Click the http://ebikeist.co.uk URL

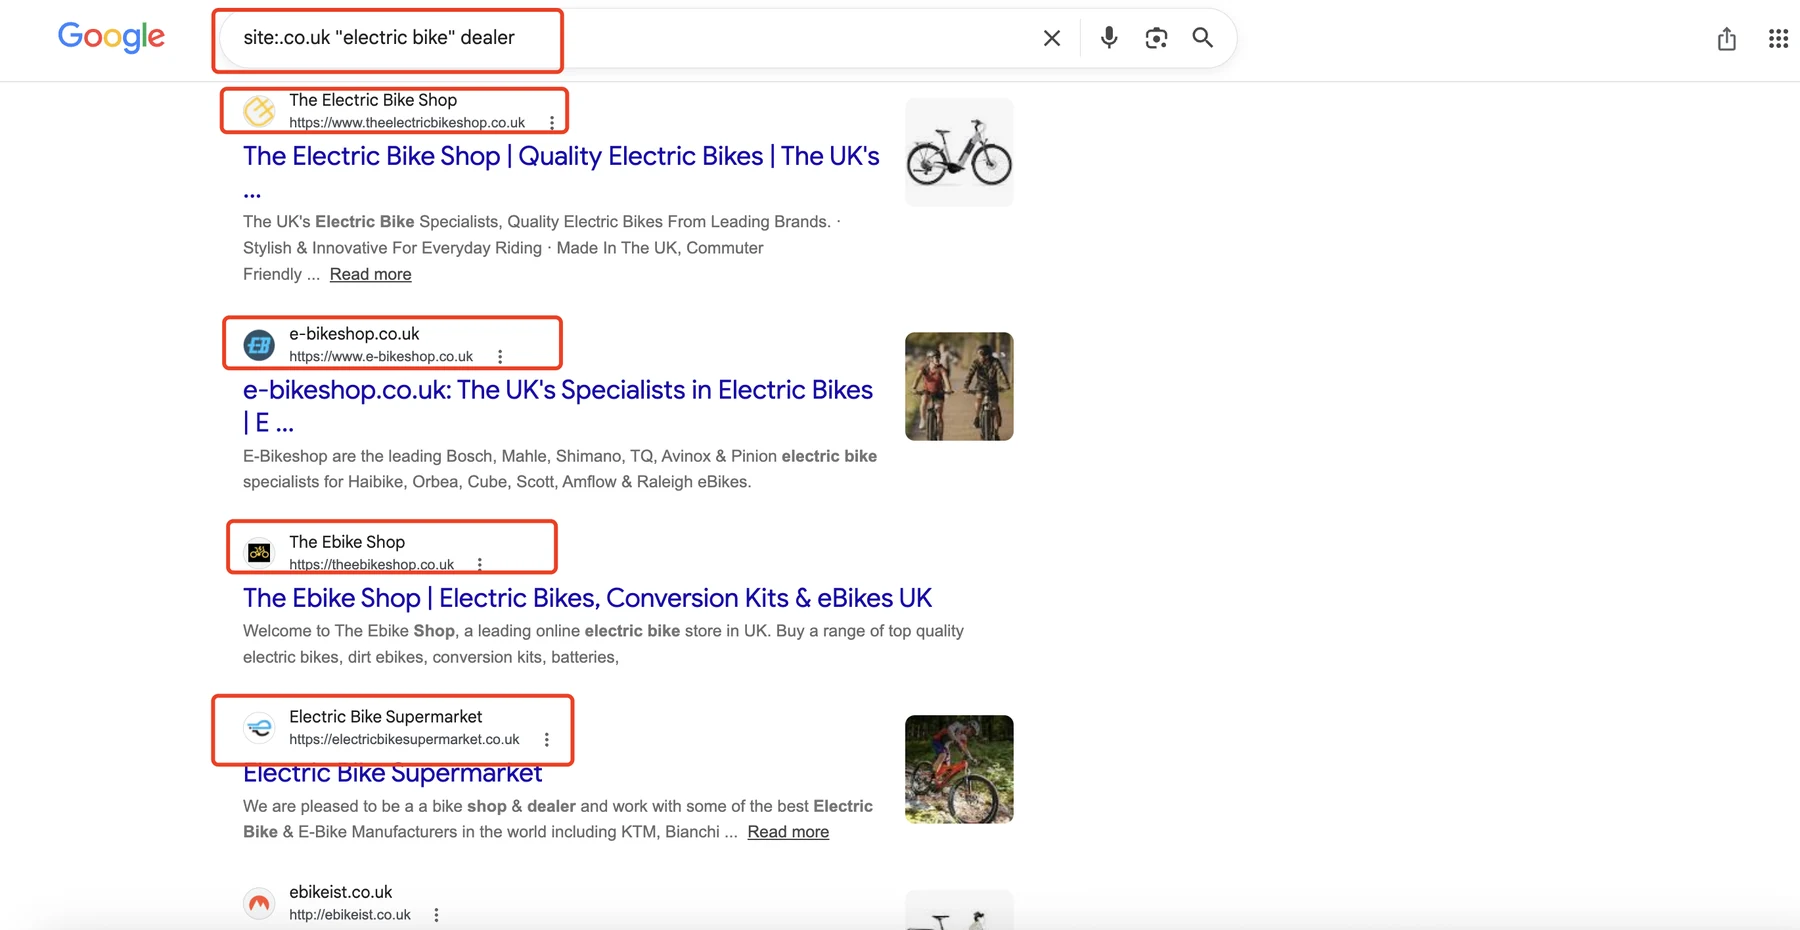(x=350, y=915)
